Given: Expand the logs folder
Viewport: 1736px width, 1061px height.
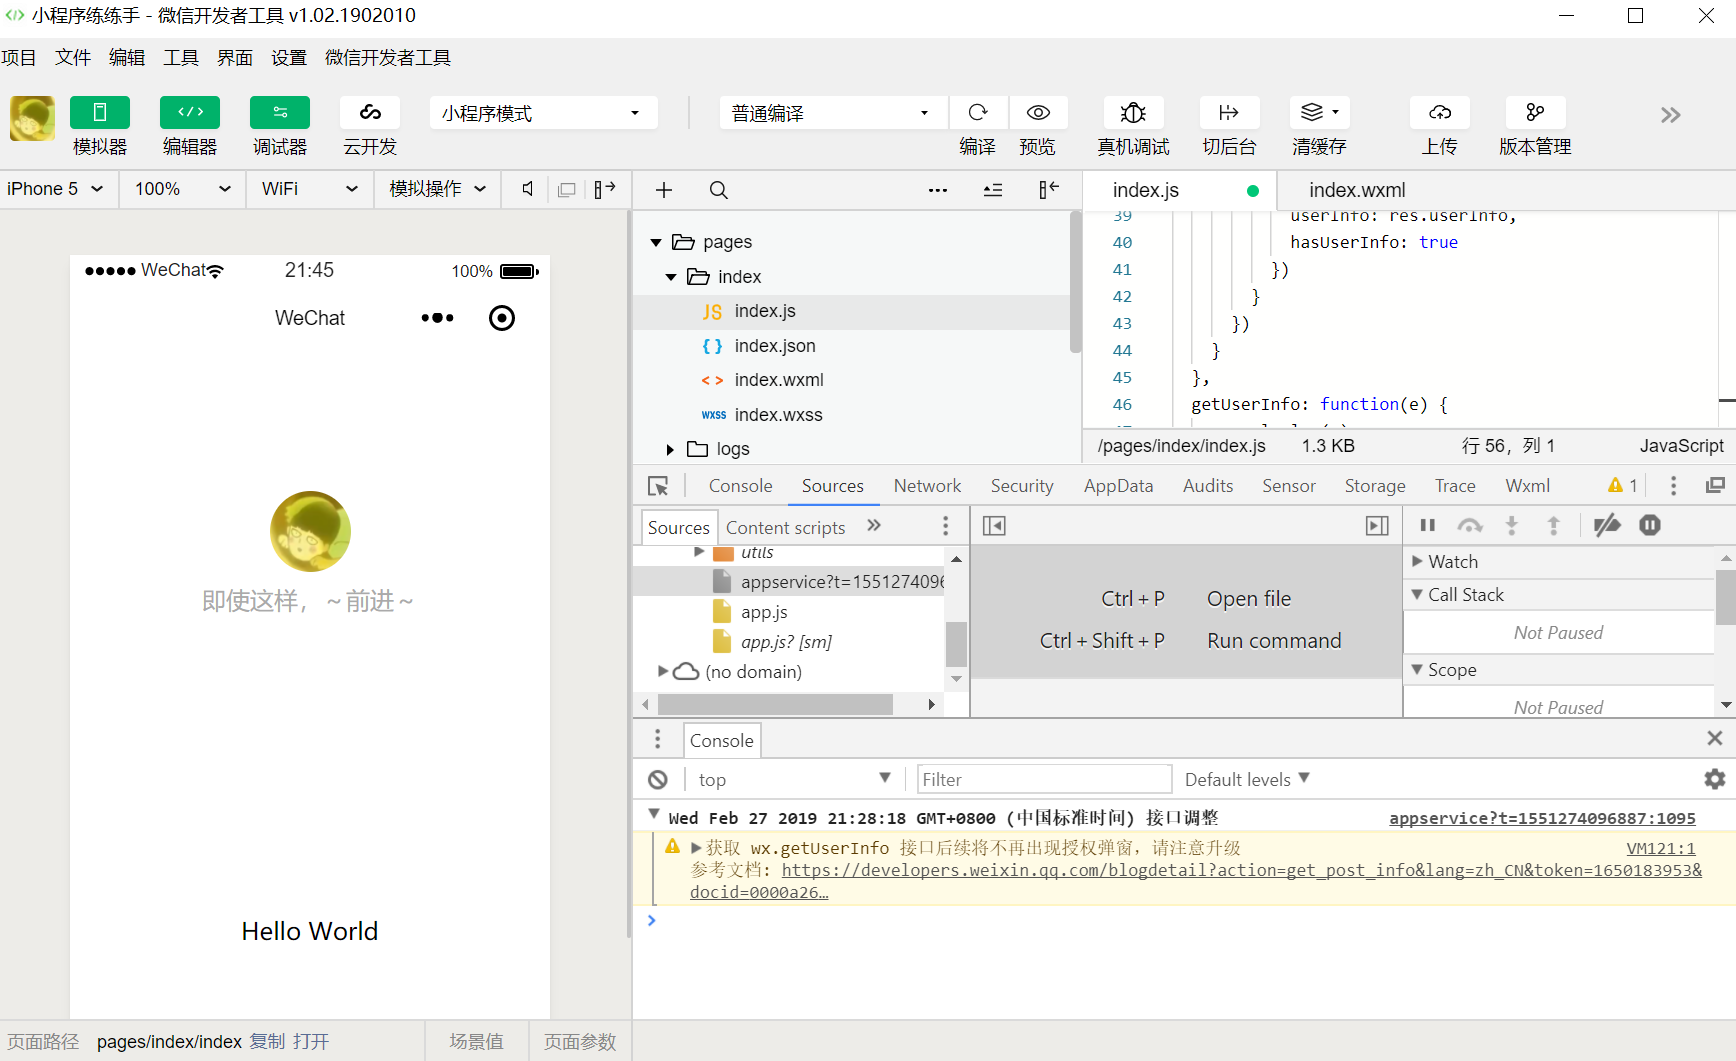Looking at the screenshot, I should point(670,449).
